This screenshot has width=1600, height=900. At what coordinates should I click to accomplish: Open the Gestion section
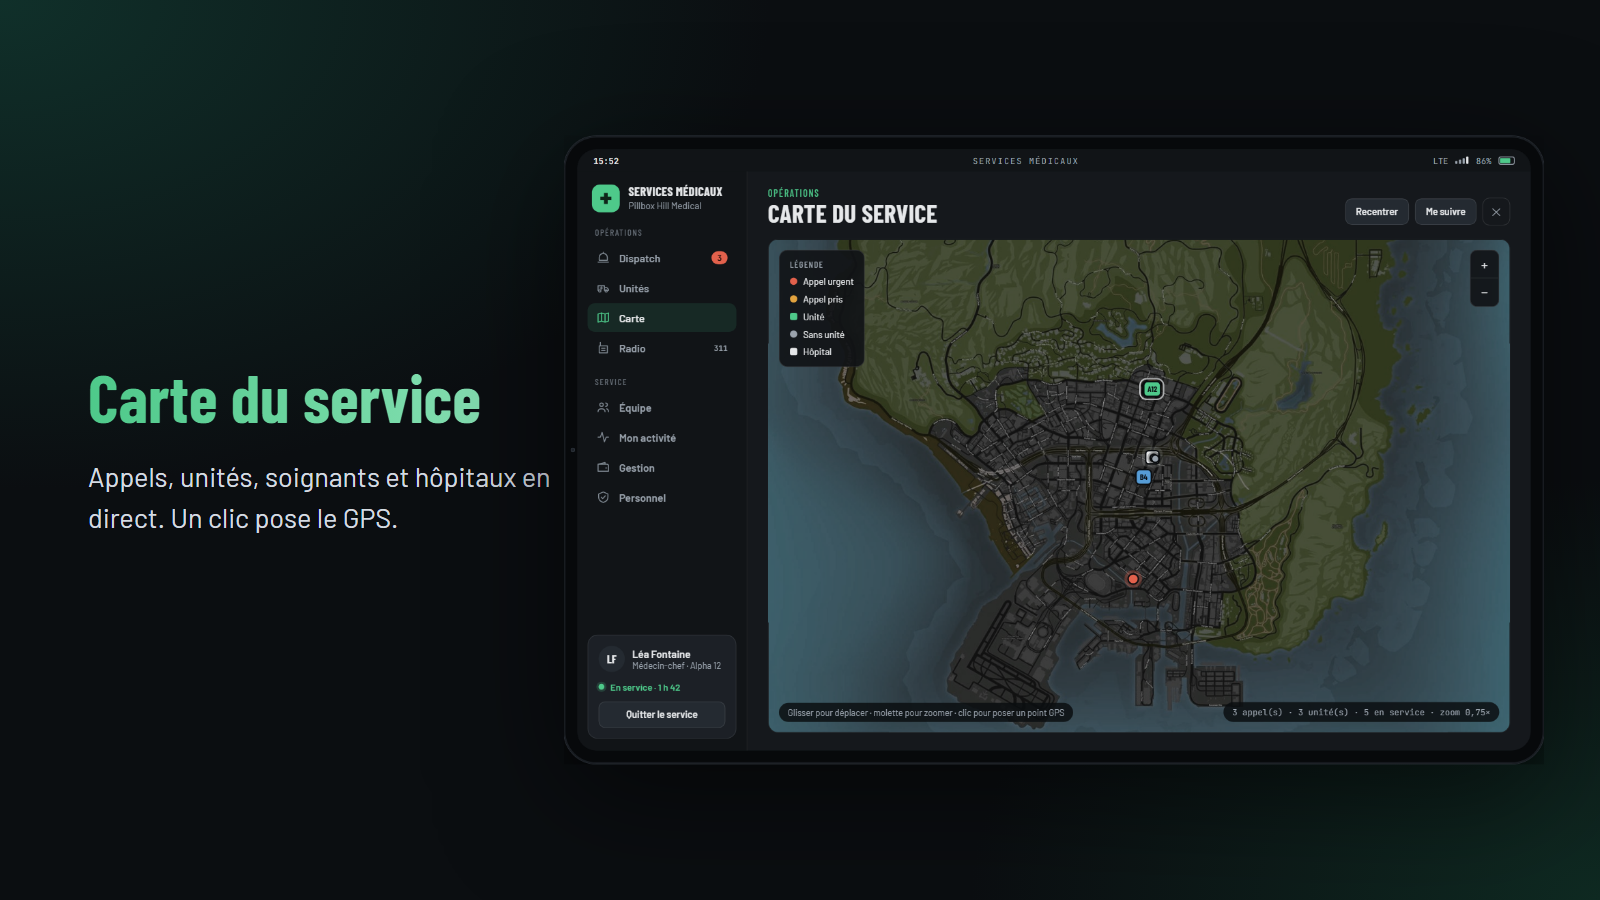pyautogui.click(x=662, y=467)
